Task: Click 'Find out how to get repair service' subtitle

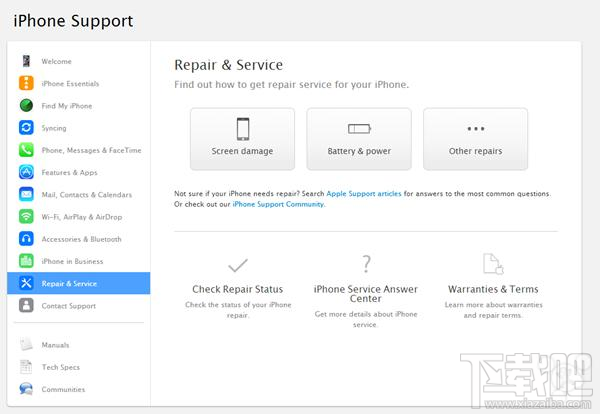Action: click(x=292, y=85)
